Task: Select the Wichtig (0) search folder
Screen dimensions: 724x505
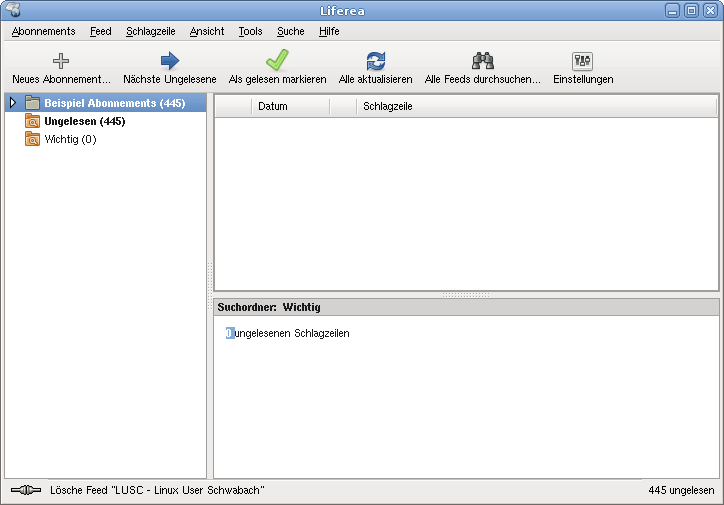Action: (70, 139)
